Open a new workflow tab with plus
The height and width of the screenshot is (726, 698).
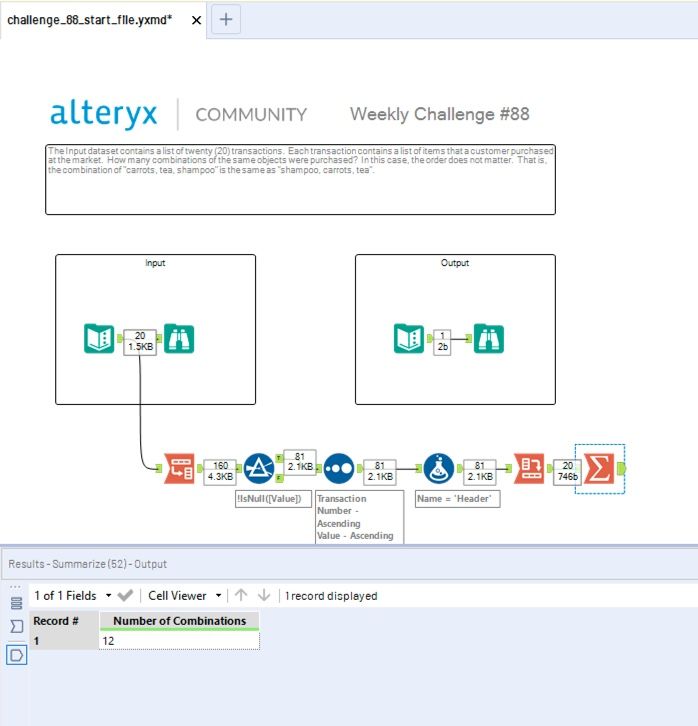pyautogui.click(x=226, y=19)
